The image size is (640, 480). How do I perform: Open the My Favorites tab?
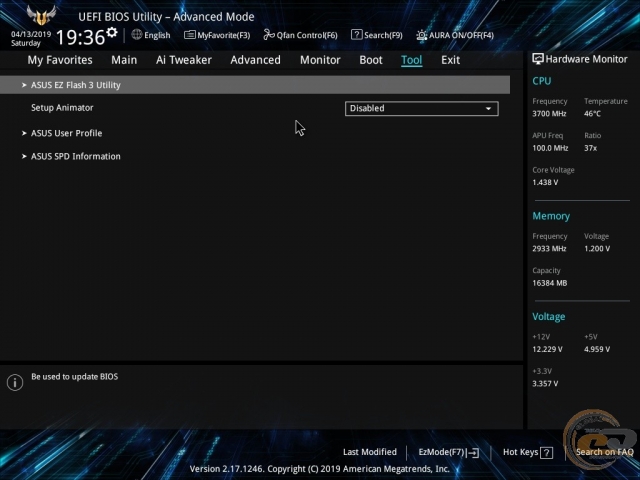[x=60, y=60]
